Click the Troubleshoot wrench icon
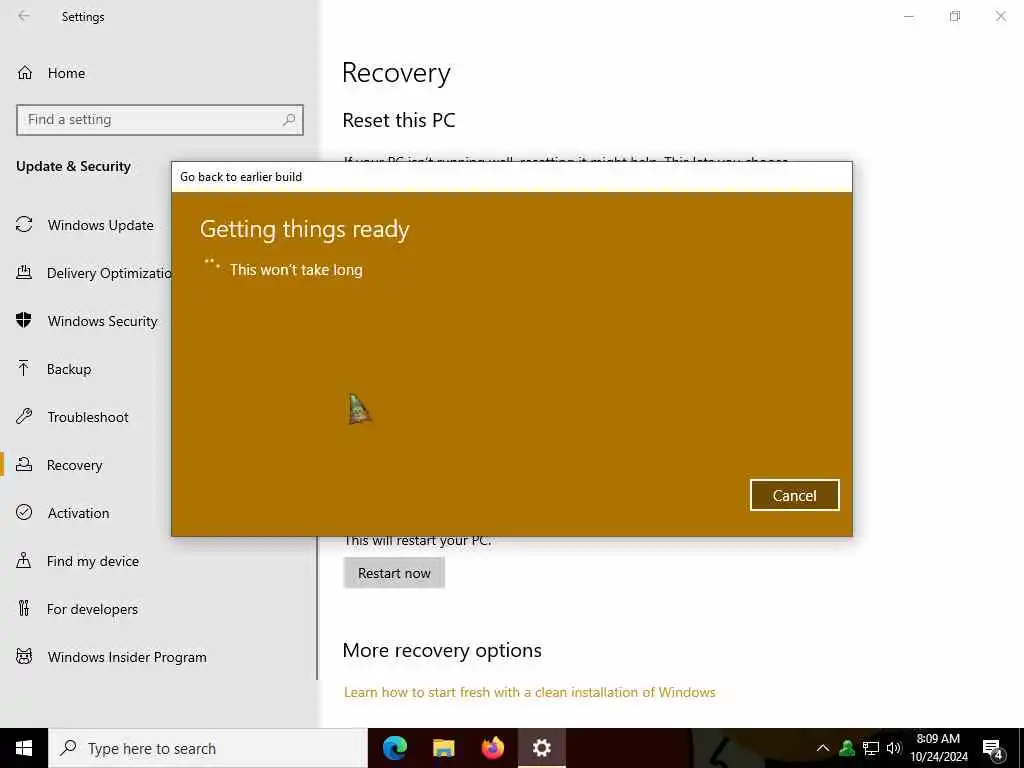This screenshot has width=1024, height=768. 24,417
